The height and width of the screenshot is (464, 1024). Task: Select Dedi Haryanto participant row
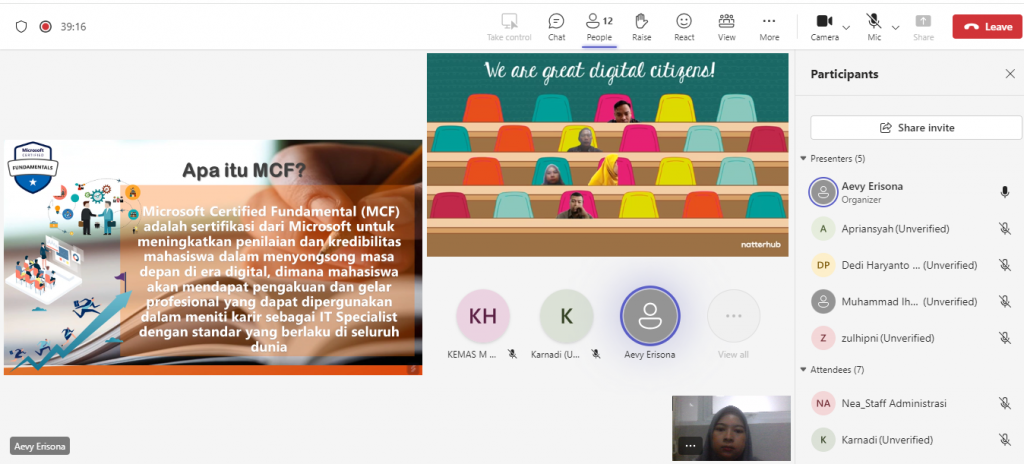[910, 265]
